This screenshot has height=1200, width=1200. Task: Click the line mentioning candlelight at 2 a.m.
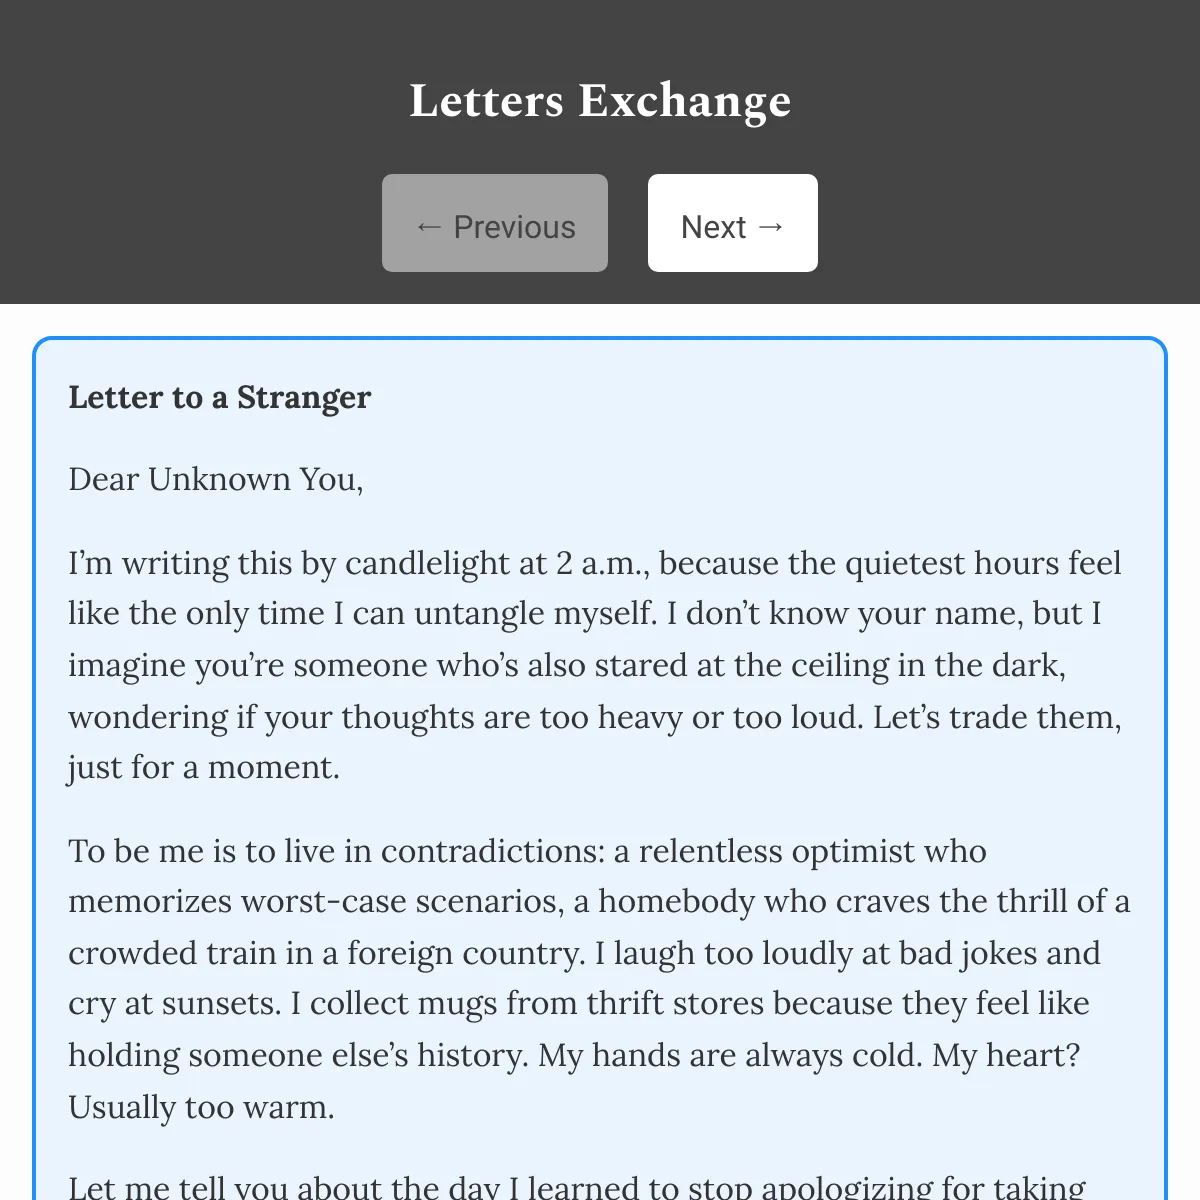[594, 563]
